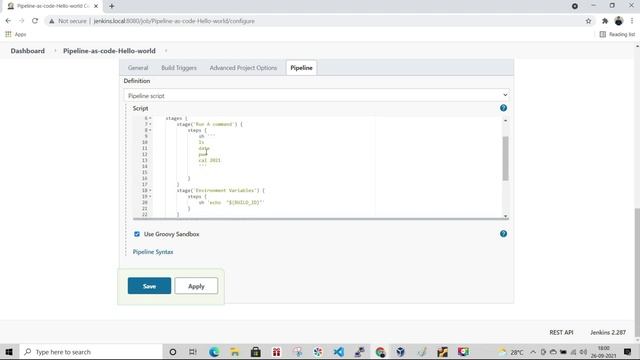Click the browser Back arrow
Viewport: 640px width, 360px height.
click(8, 21)
